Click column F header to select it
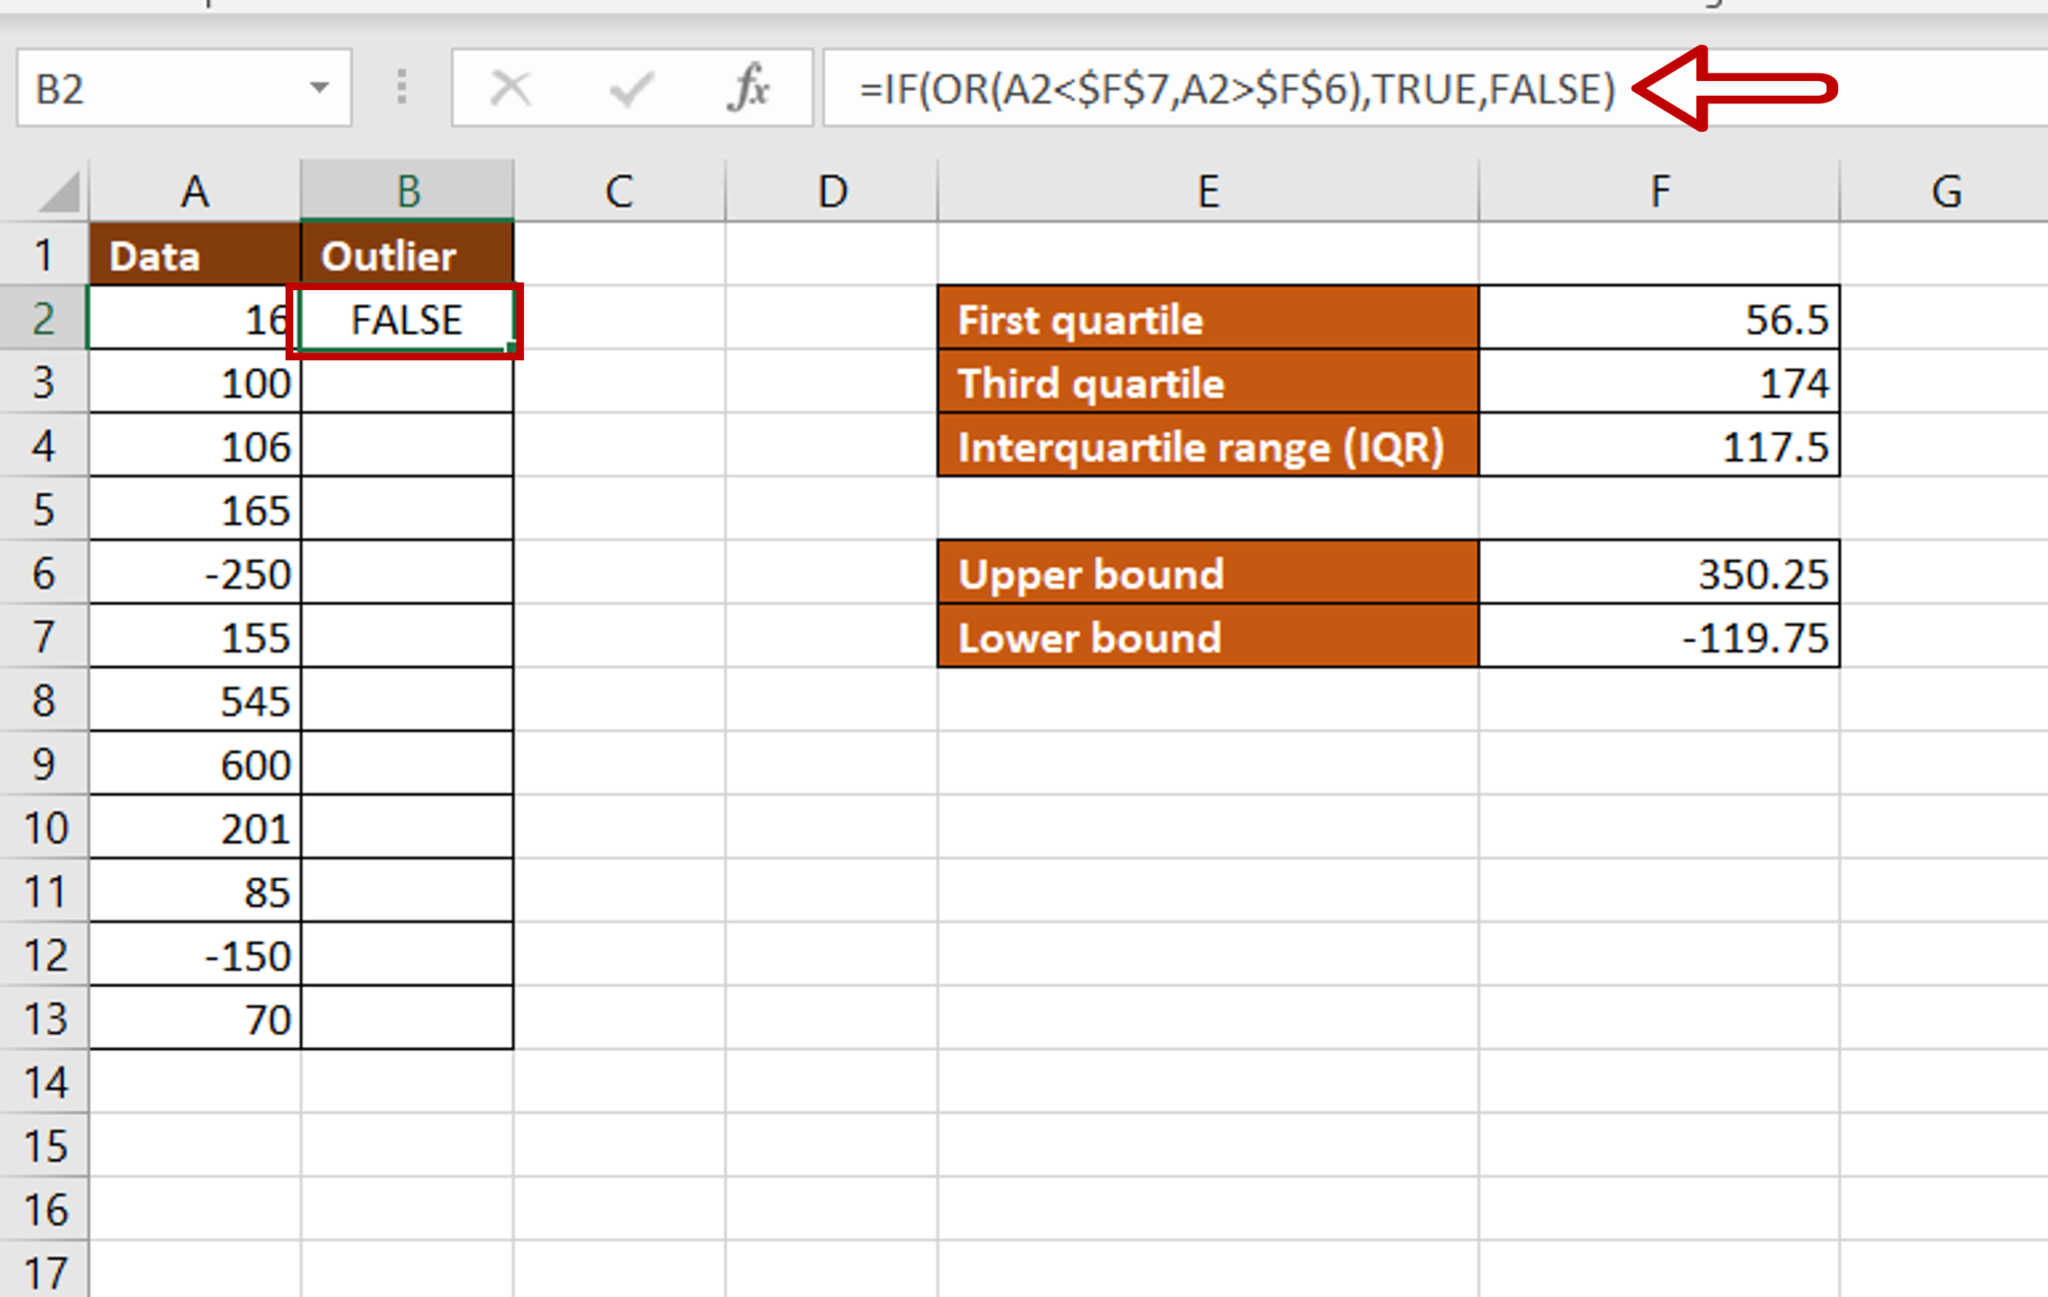Viewport: 2048px width, 1297px height. pos(1660,190)
